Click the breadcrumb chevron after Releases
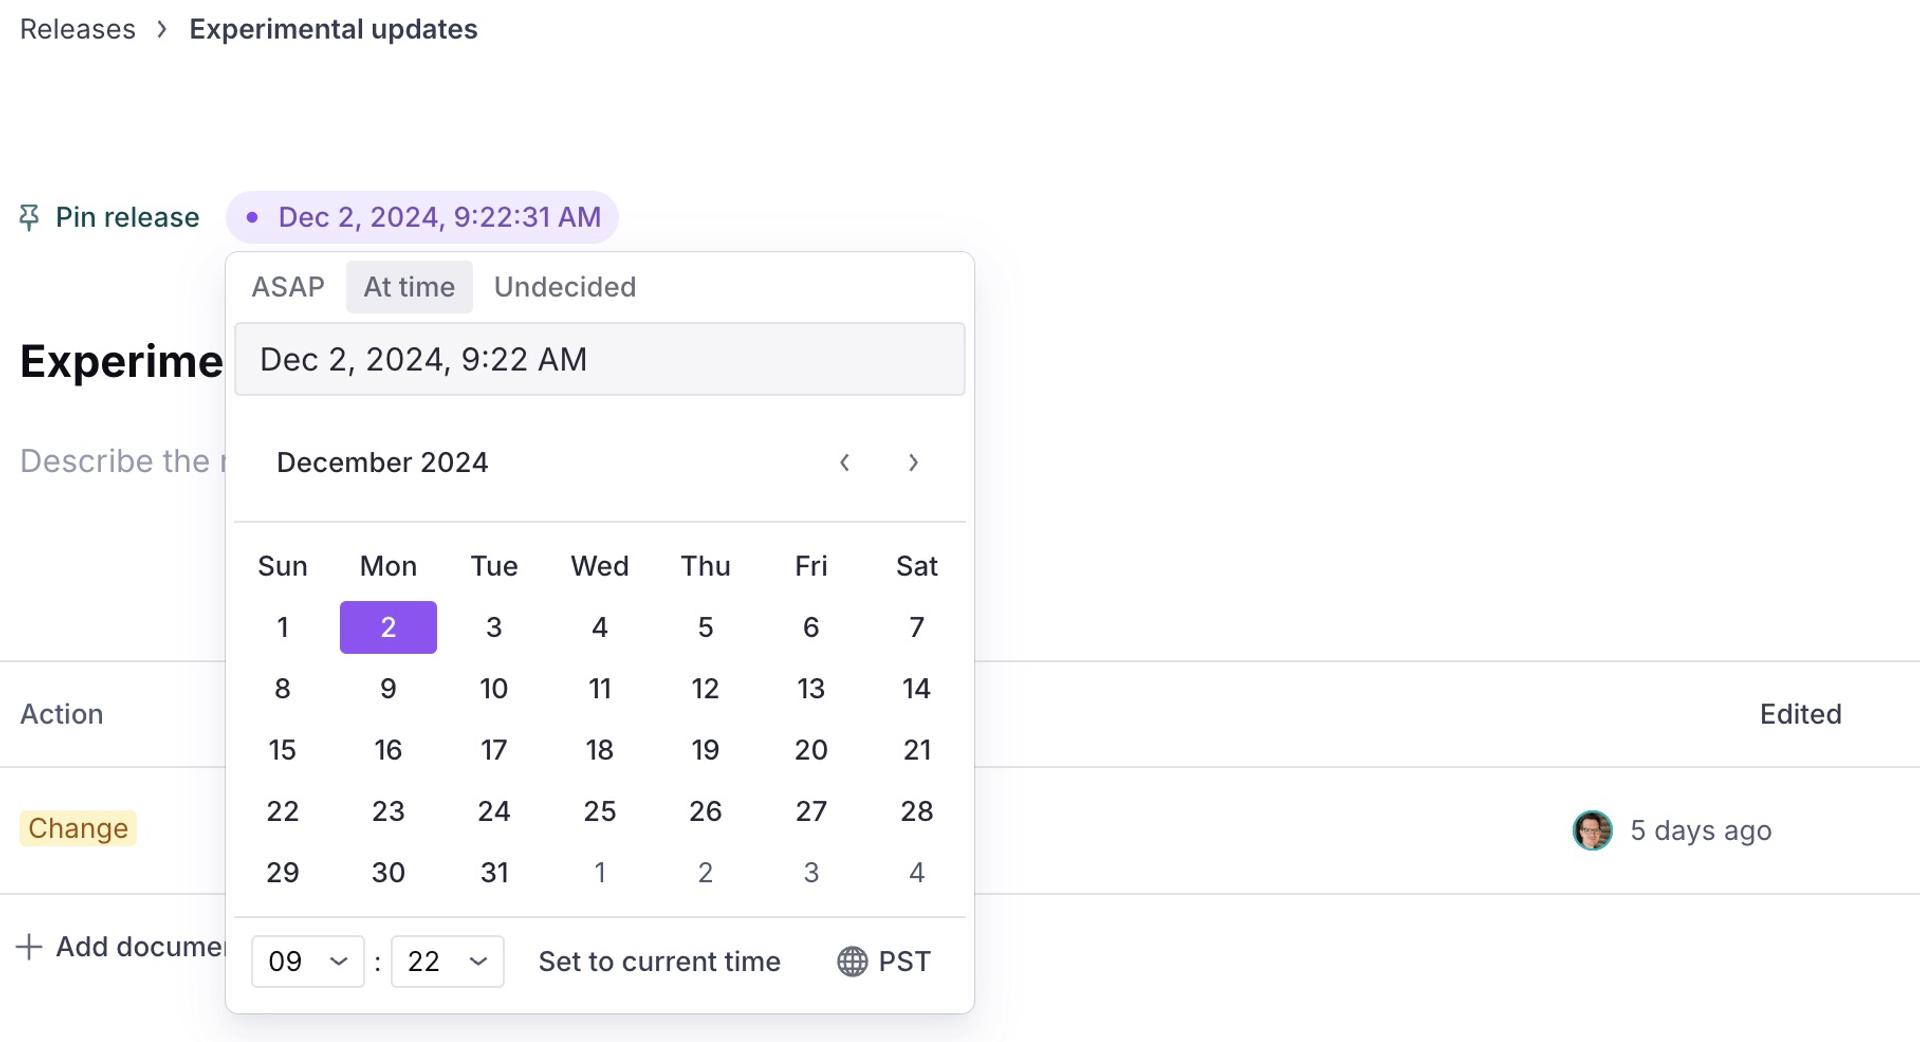 162,29
